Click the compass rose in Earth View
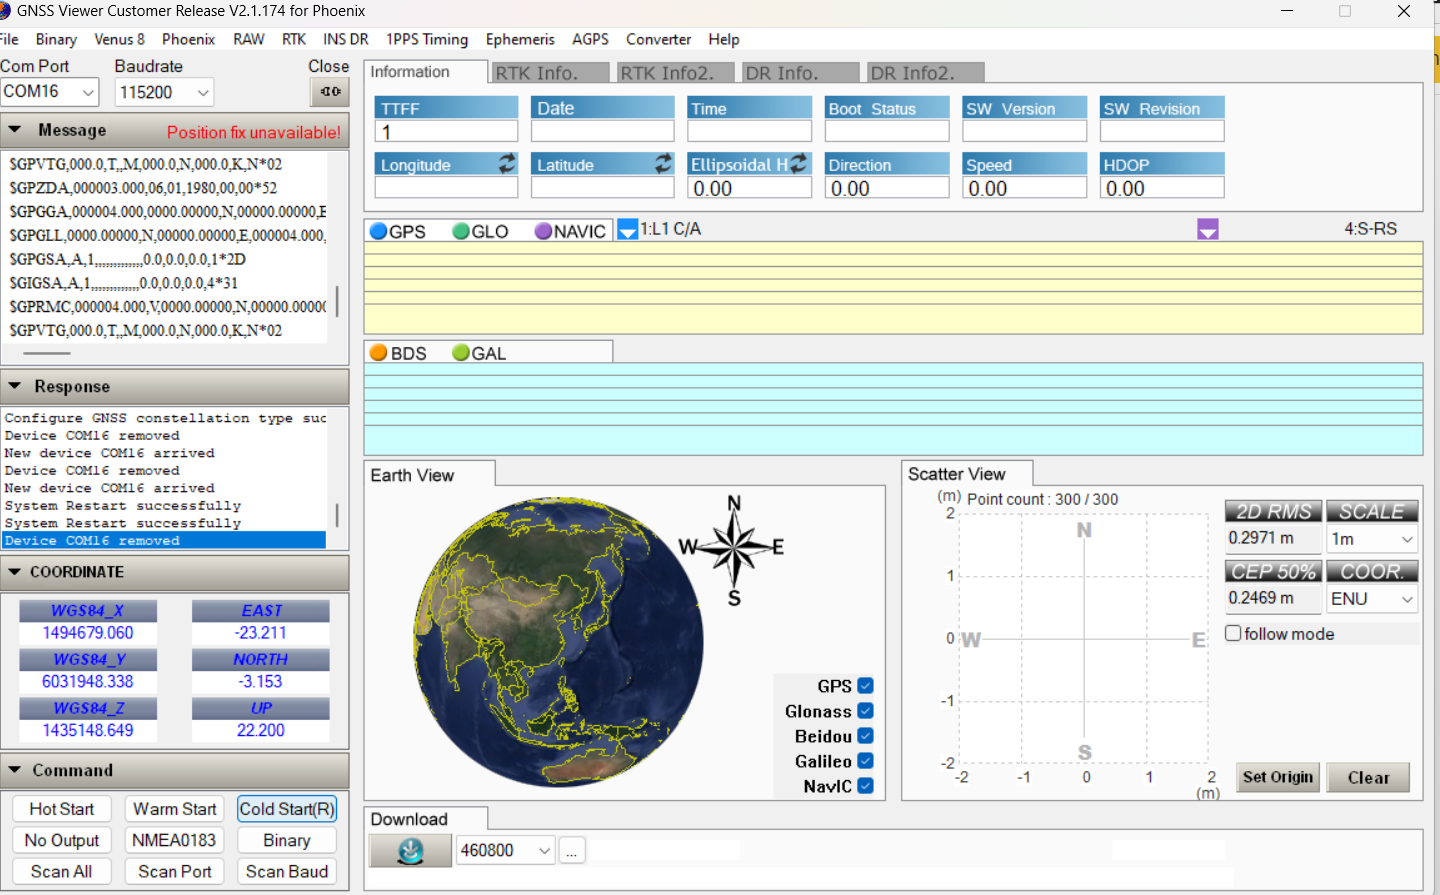Image resolution: width=1440 pixels, height=895 pixels. pyautogui.click(x=734, y=549)
